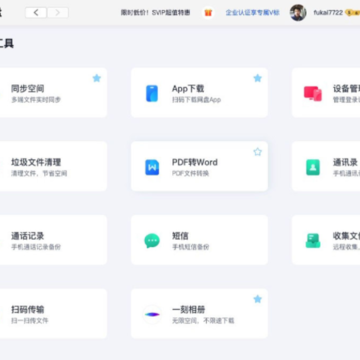Click the 清理文件，节省空间 description

(39, 173)
